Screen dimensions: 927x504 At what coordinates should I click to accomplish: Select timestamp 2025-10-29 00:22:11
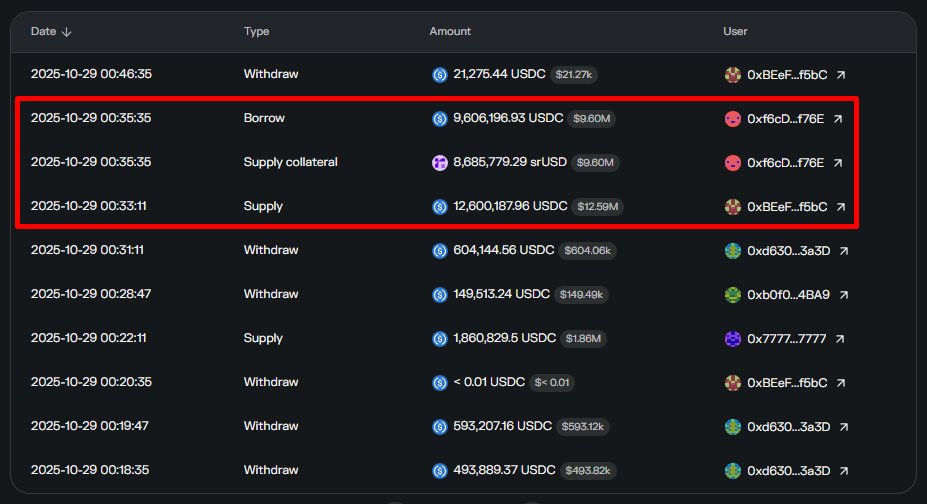tap(89, 338)
